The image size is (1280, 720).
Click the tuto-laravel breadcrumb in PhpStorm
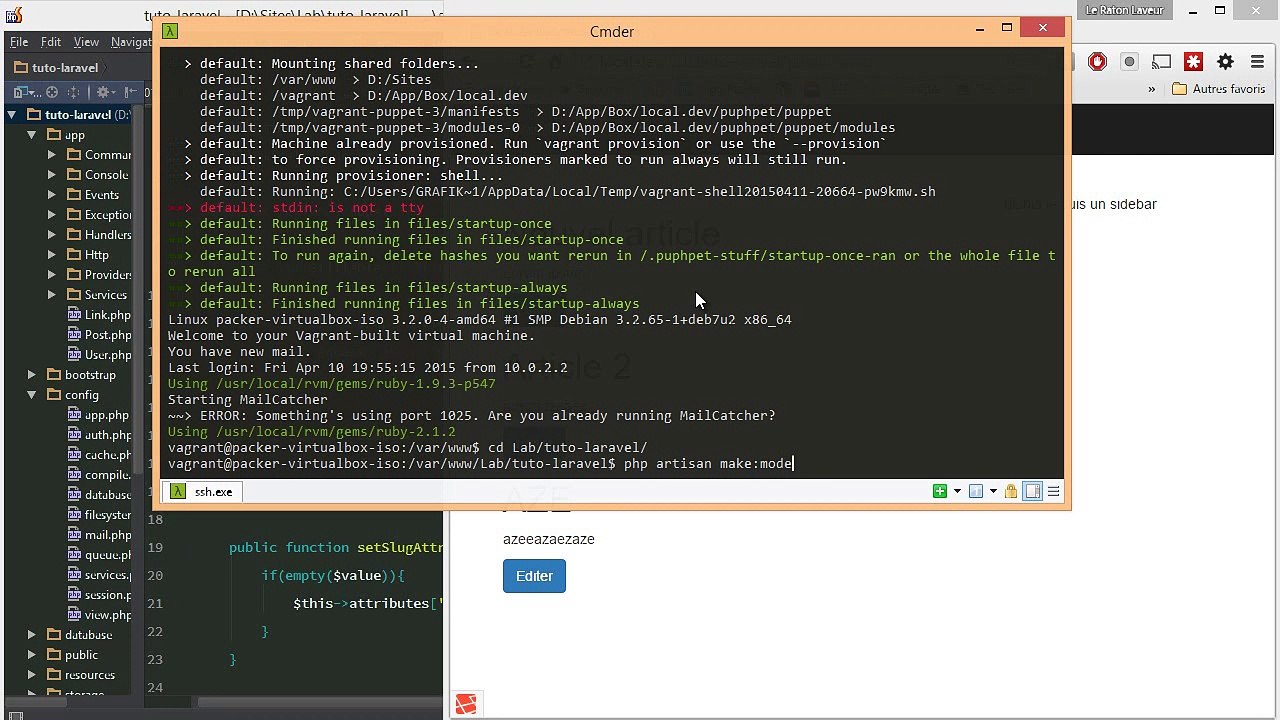59,68
